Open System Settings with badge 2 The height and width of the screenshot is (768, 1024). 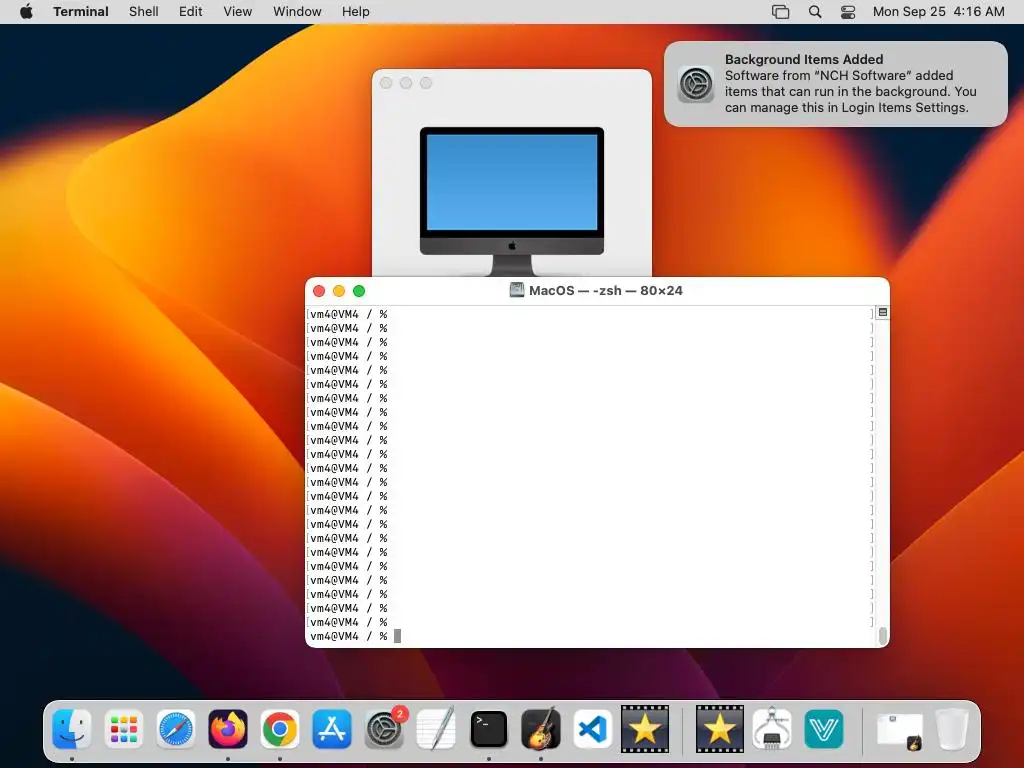pos(384,728)
